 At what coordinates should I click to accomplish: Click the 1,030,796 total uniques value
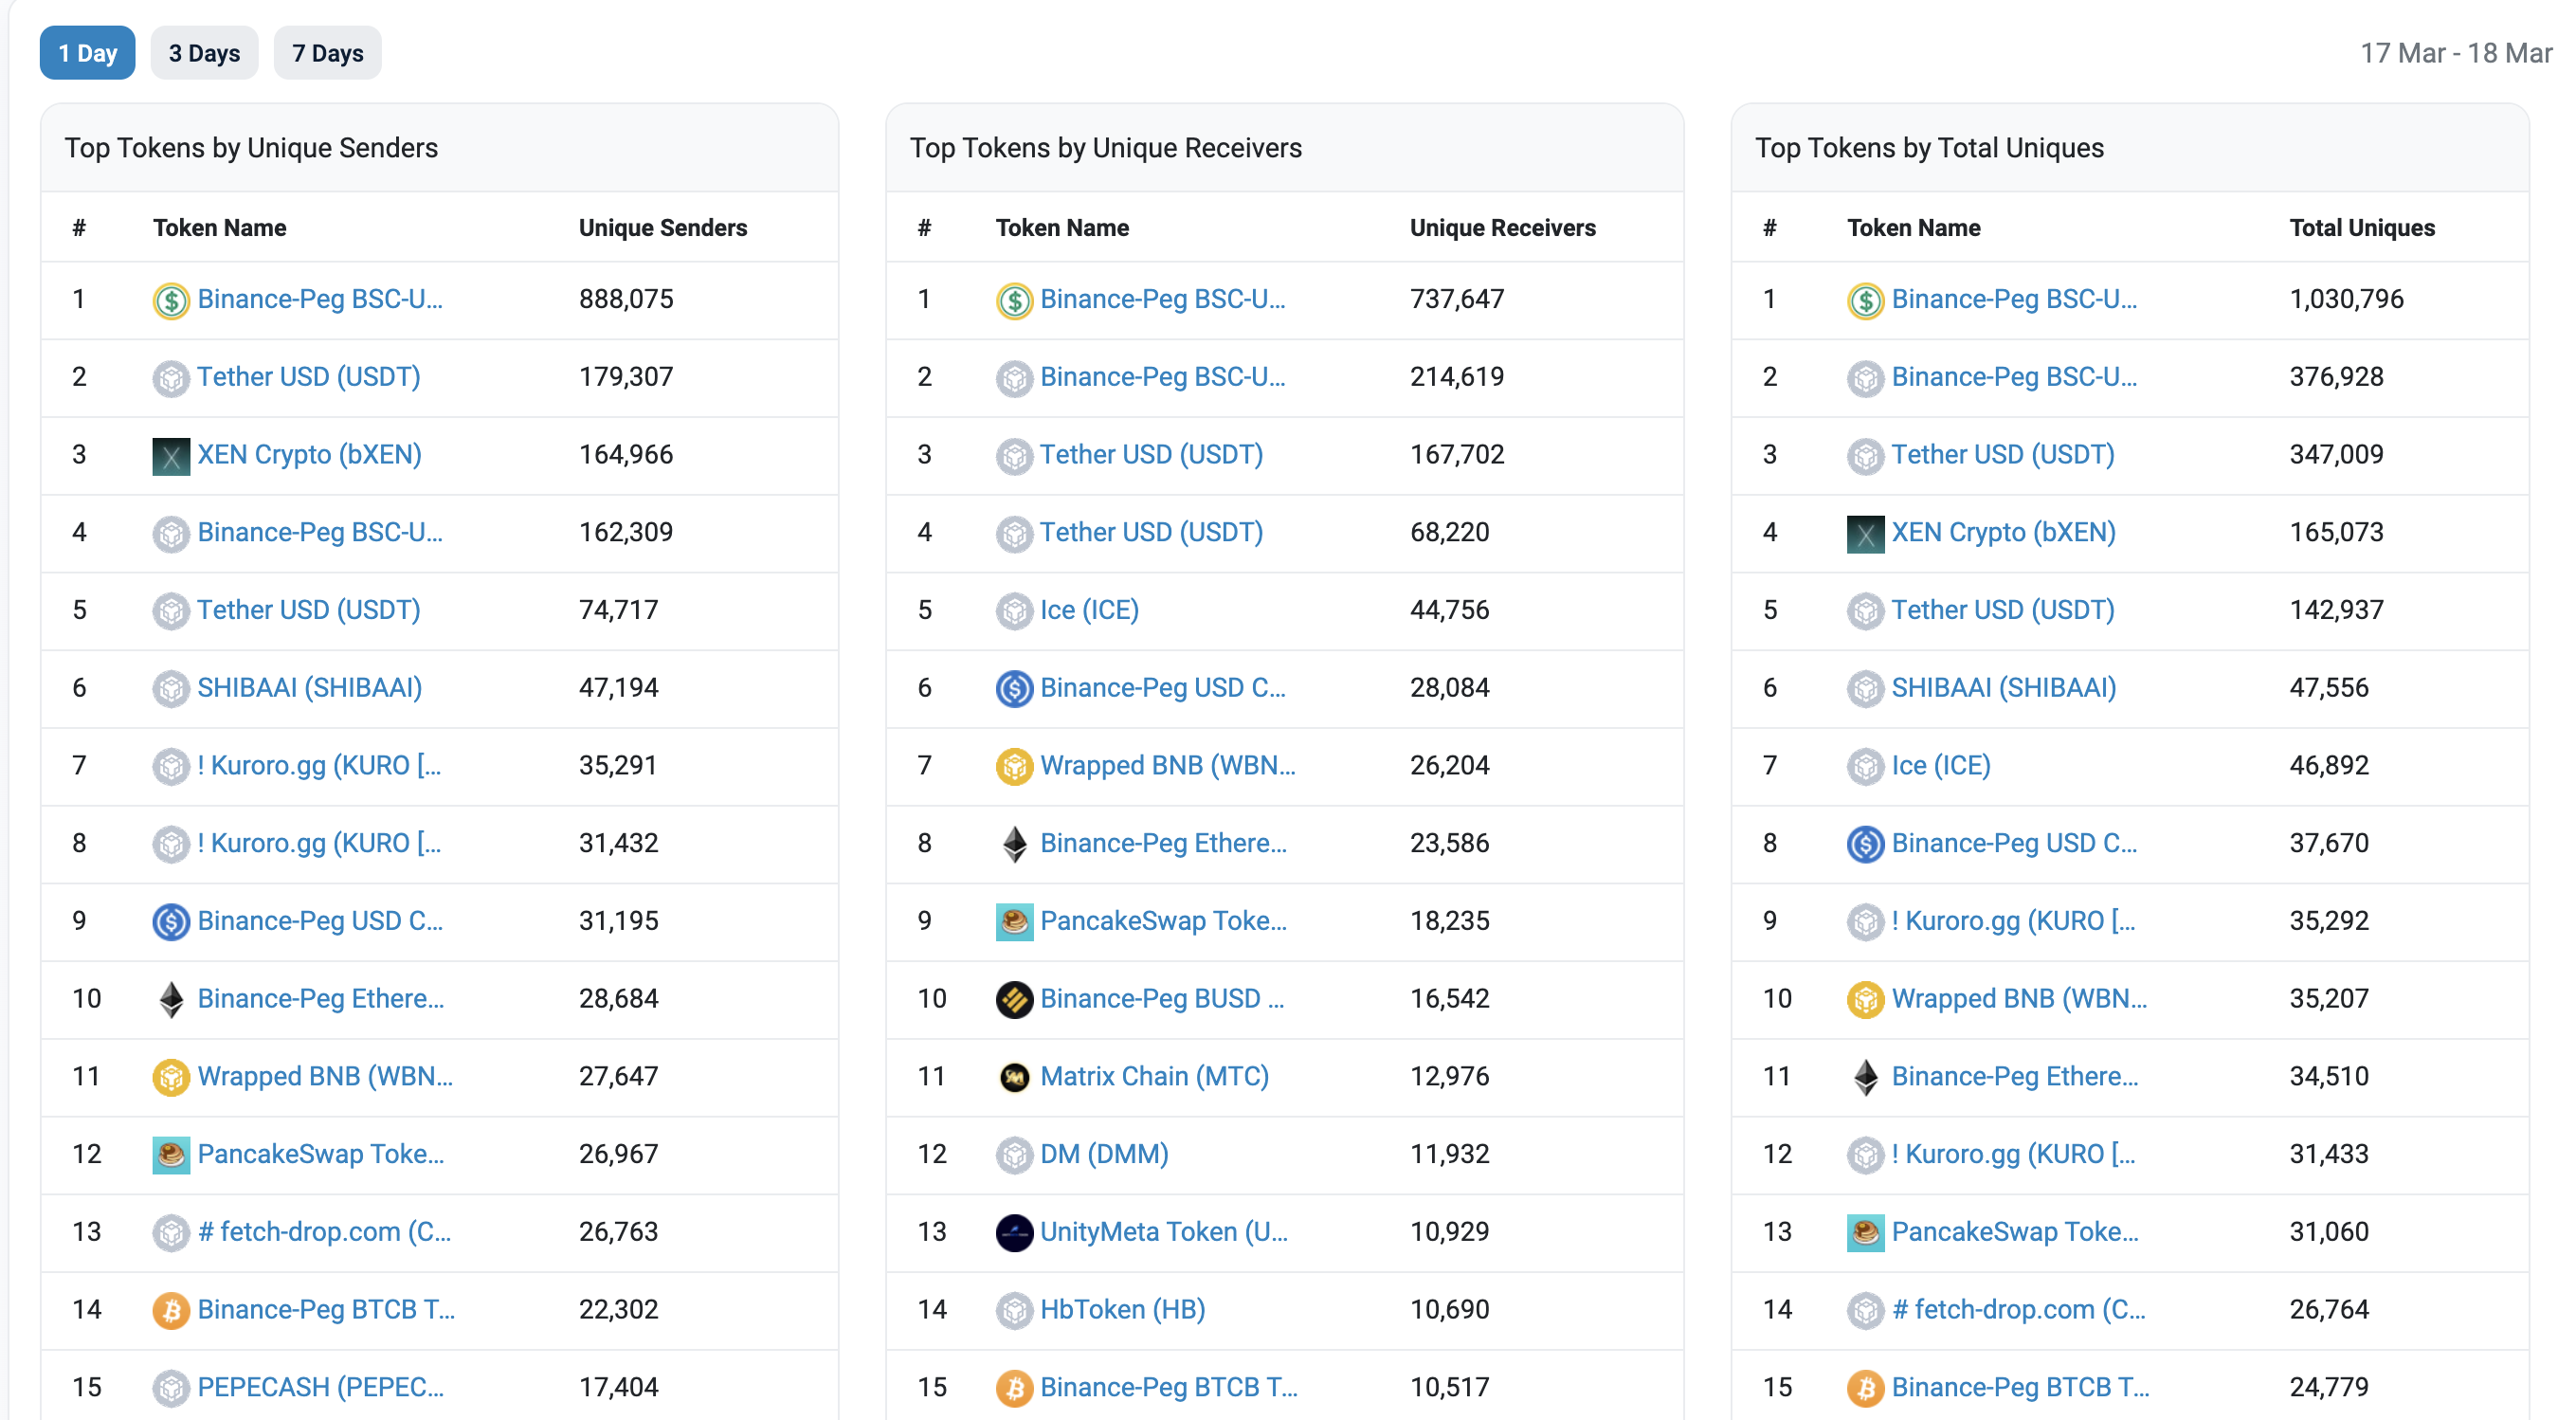(x=2346, y=299)
